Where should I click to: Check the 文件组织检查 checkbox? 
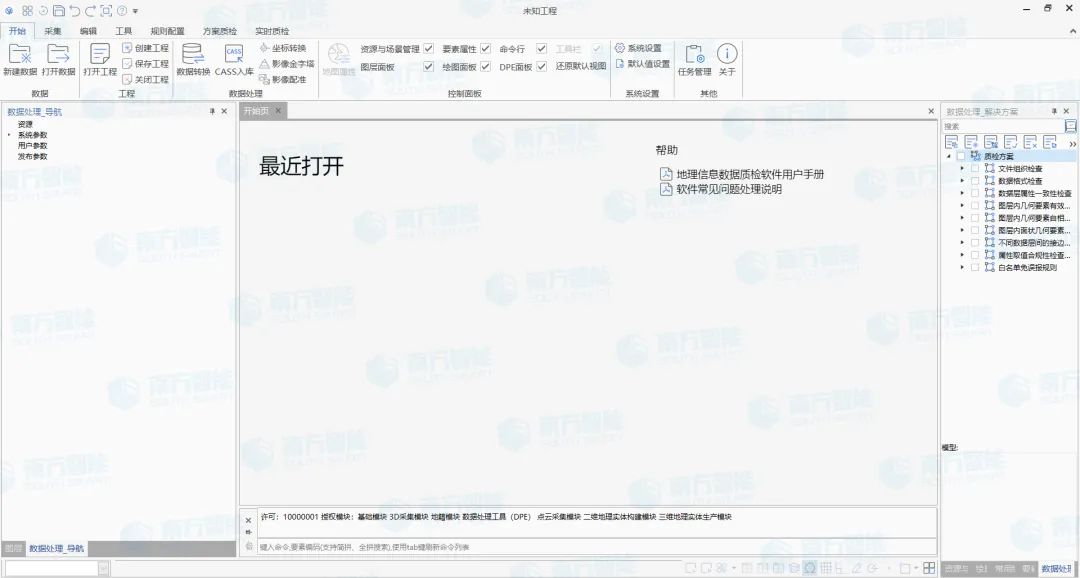pos(975,169)
